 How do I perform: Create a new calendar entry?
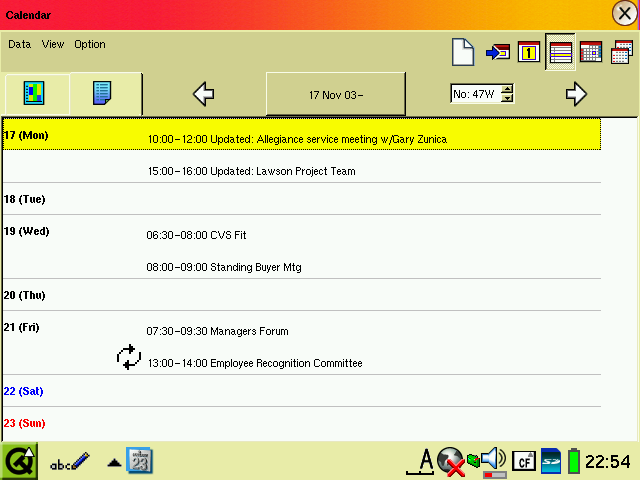pos(463,52)
